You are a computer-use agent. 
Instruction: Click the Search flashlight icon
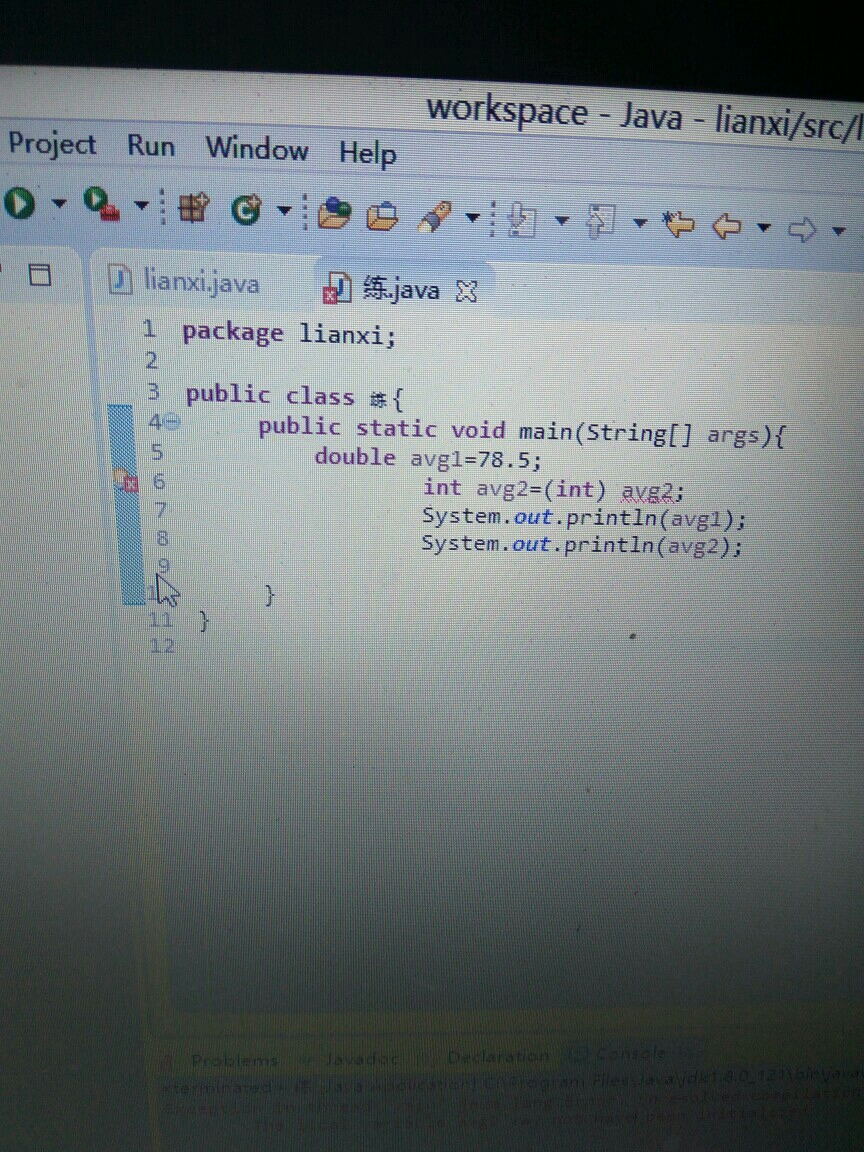point(434,217)
